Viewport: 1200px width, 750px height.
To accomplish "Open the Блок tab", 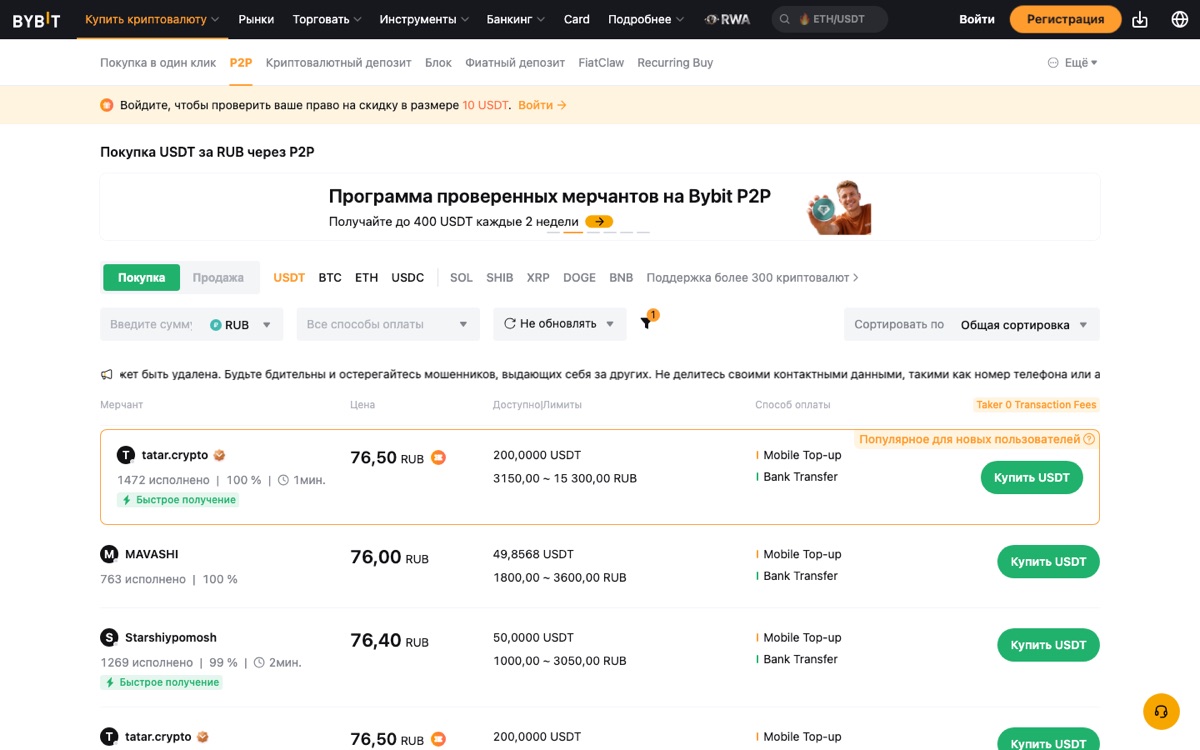I will (x=438, y=63).
